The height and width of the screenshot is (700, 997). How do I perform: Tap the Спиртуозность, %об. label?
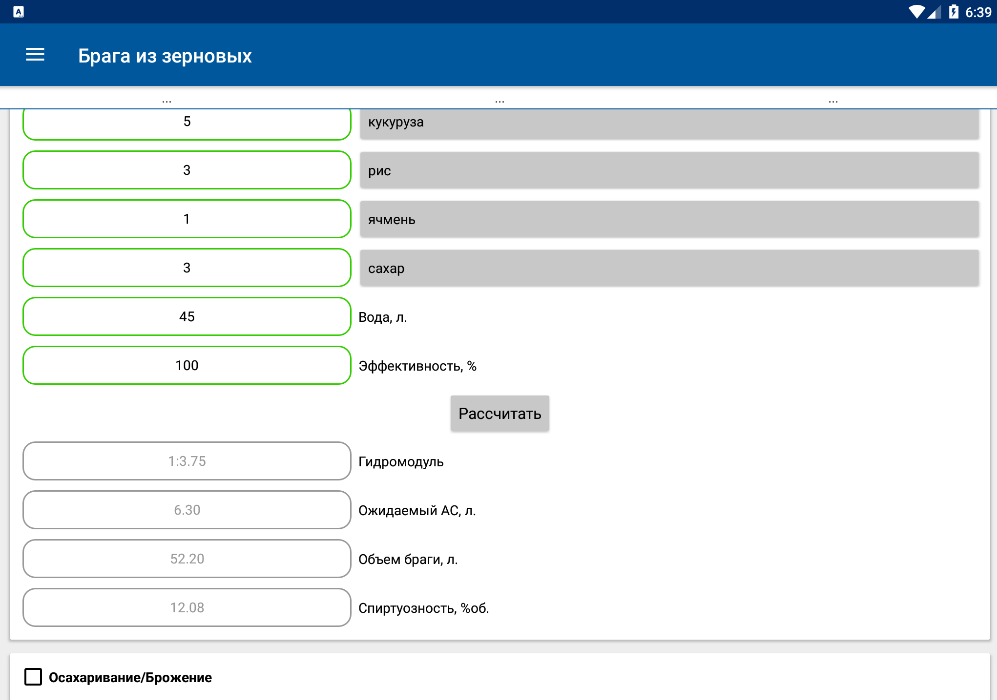(x=423, y=608)
